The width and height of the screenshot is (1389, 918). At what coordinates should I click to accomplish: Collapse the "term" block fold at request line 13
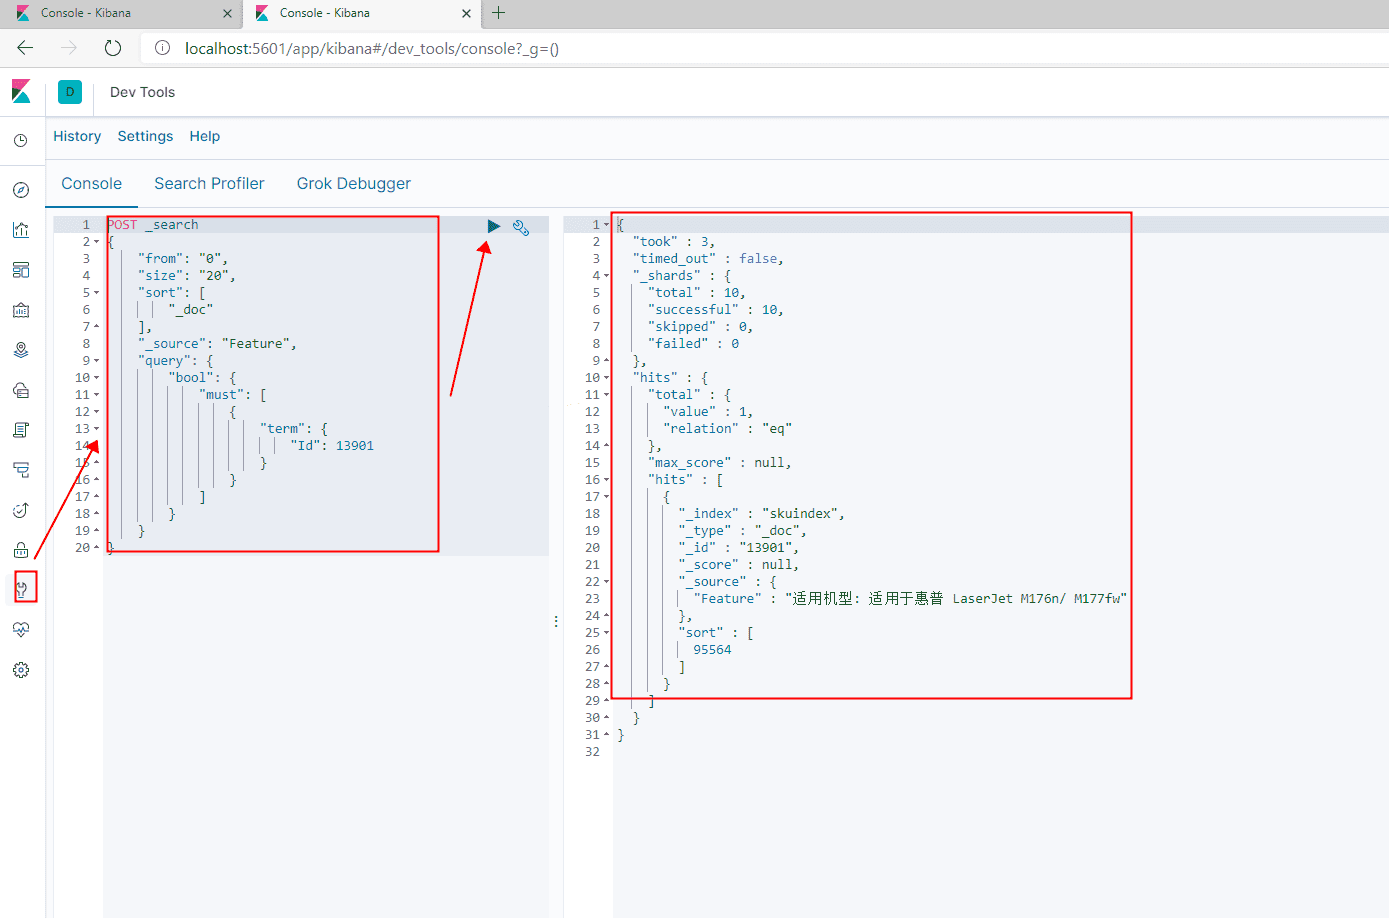[x=97, y=429]
